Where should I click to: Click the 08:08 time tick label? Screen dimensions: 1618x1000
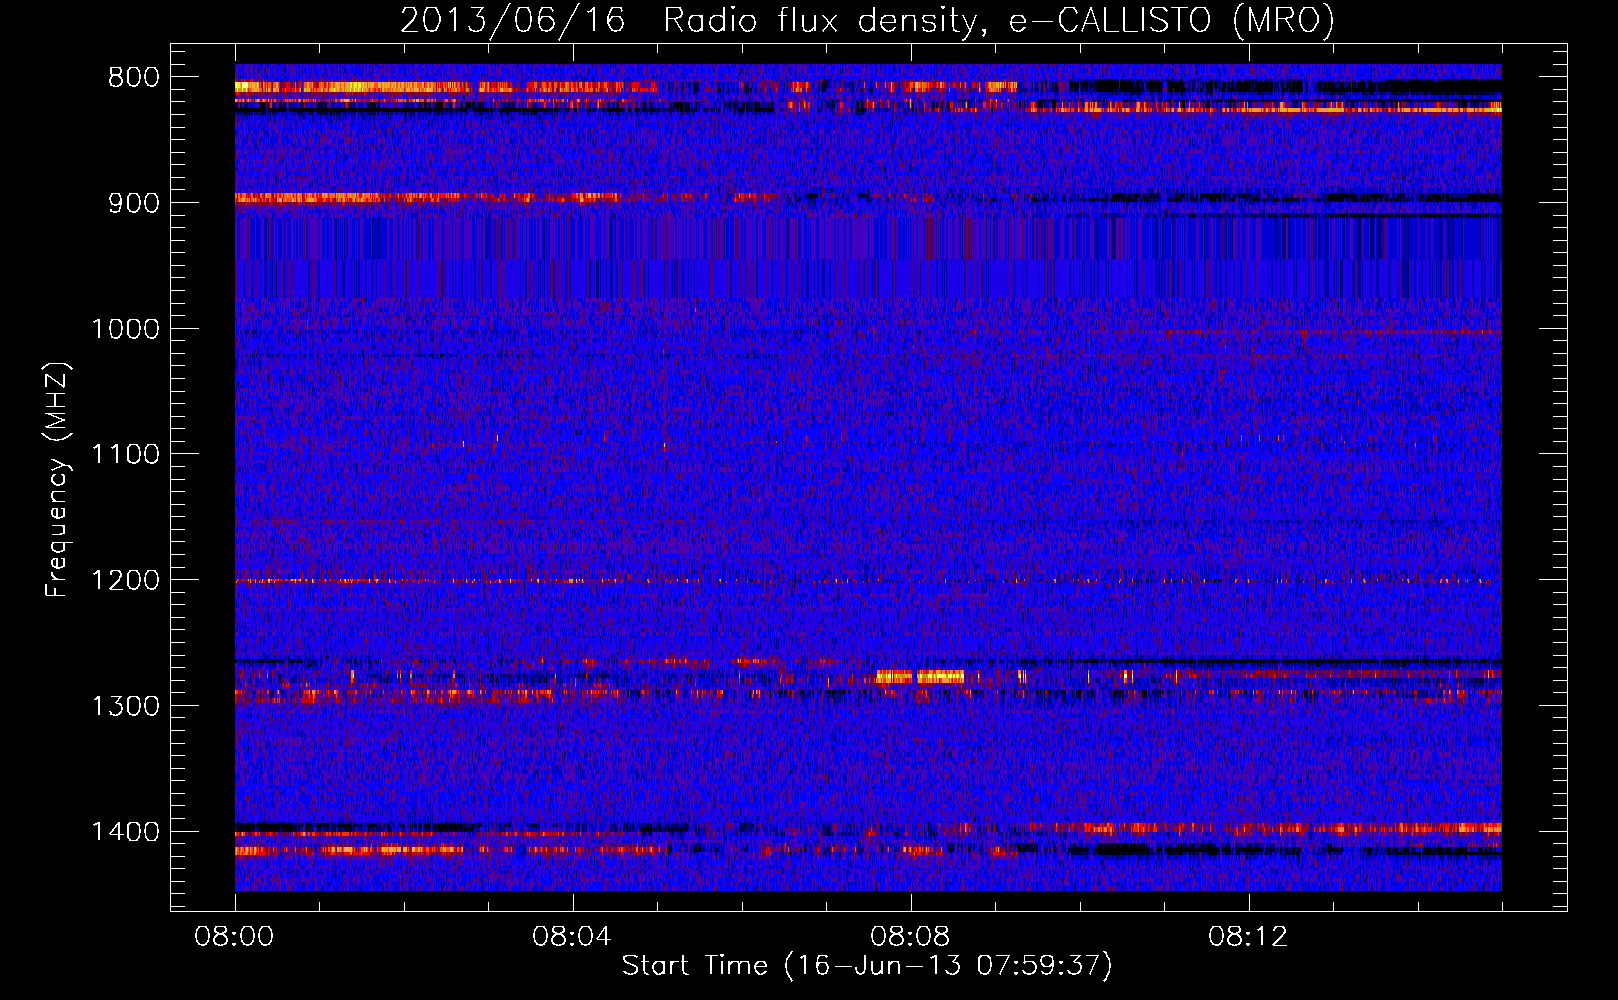[x=911, y=937]
